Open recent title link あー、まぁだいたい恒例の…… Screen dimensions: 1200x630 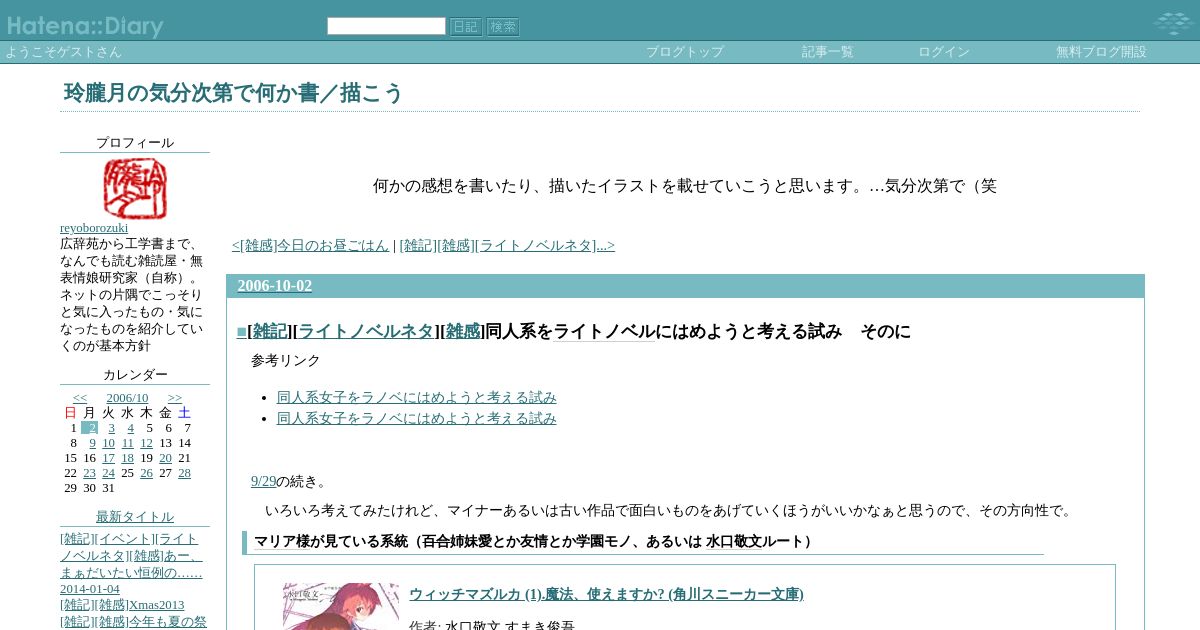[x=131, y=564]
